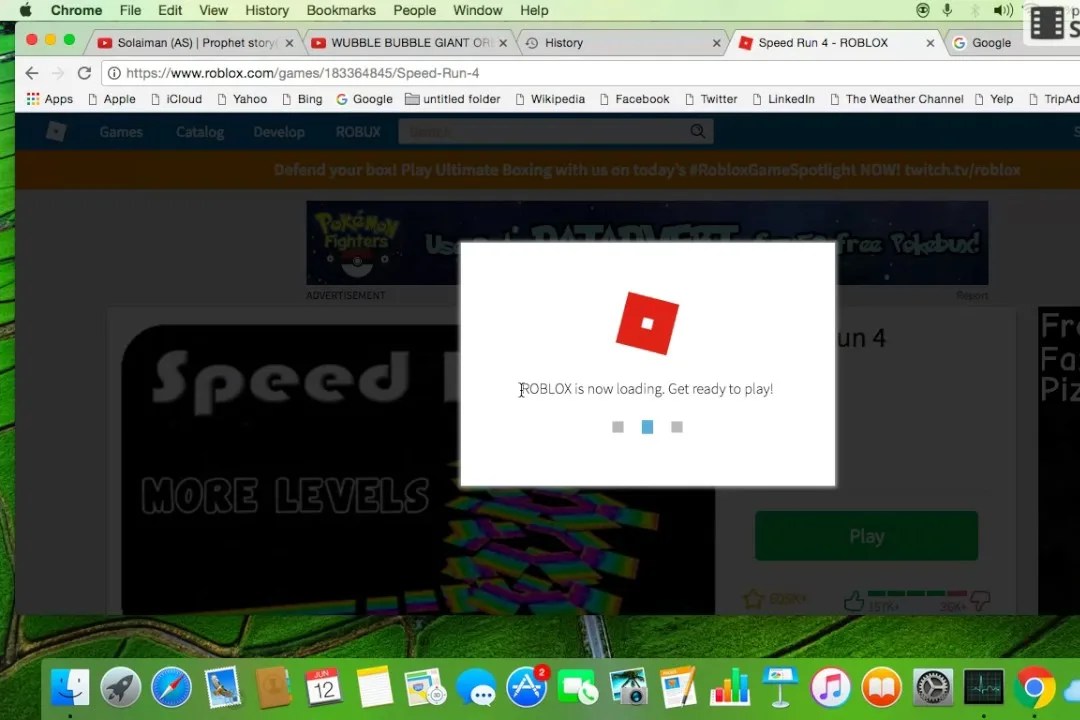Click the thumbs down dislike icon
Screen dimensions: 1080x720
(980, 601)
